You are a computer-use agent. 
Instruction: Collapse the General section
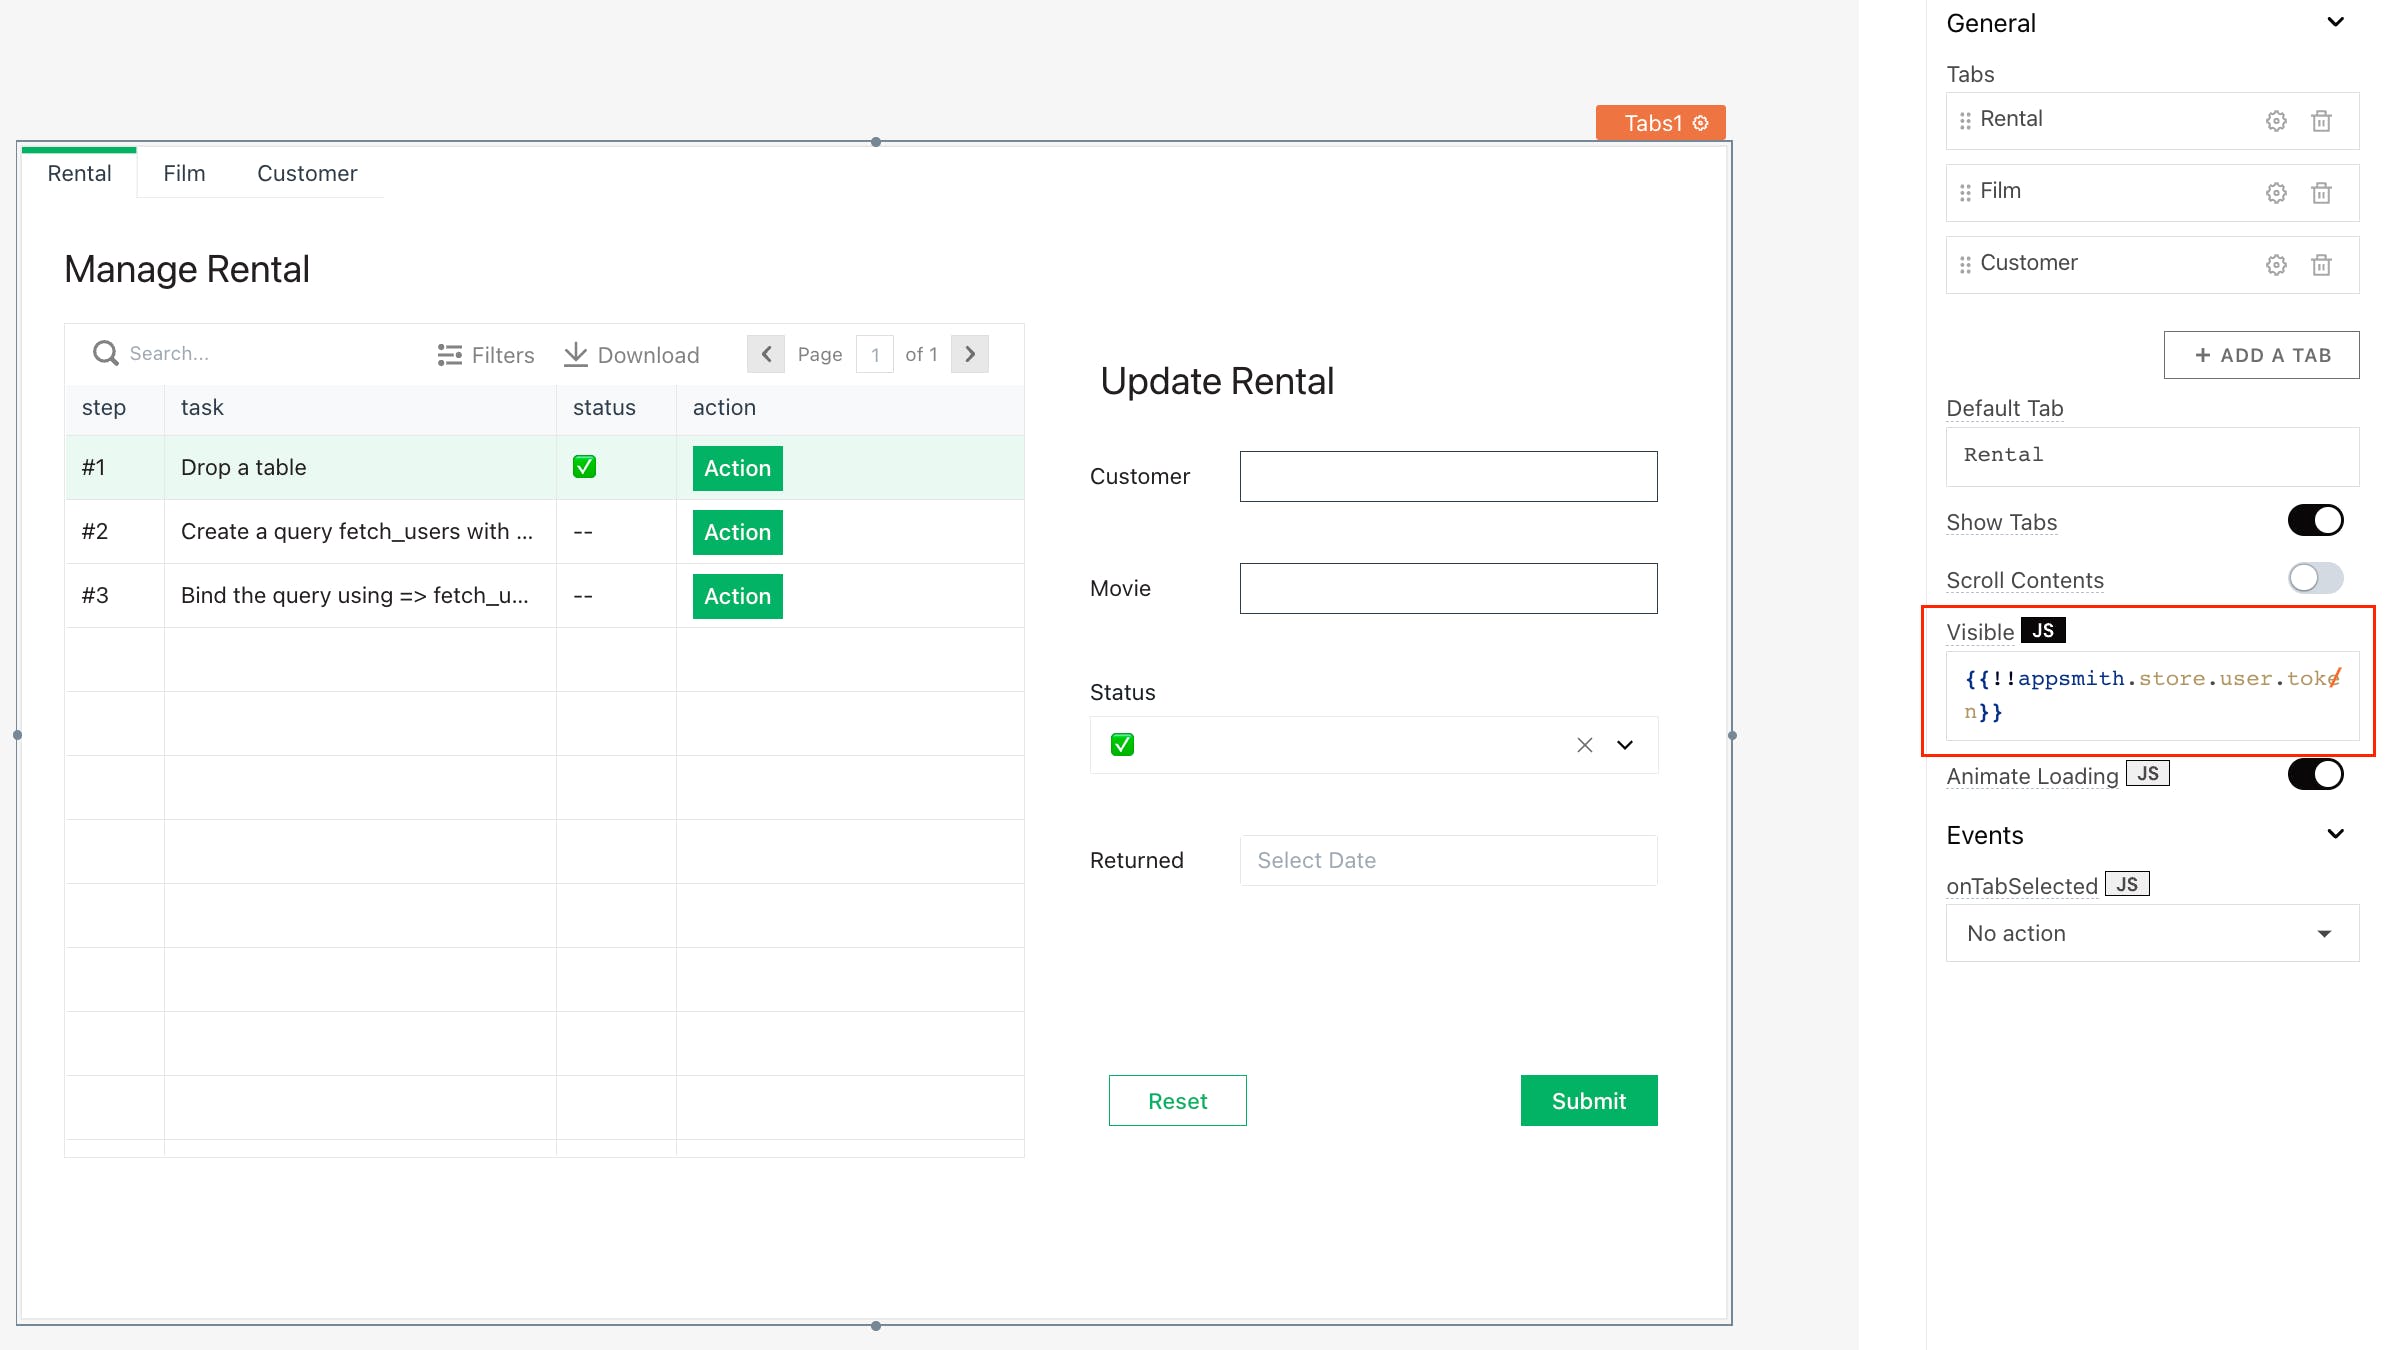(2335, 22)
